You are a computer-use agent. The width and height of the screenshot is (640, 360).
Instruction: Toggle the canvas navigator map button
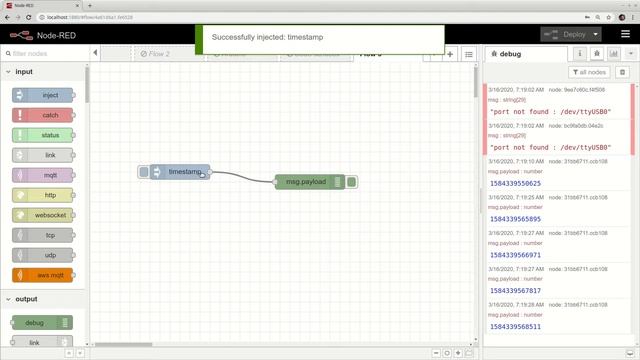tap(469, 353)
